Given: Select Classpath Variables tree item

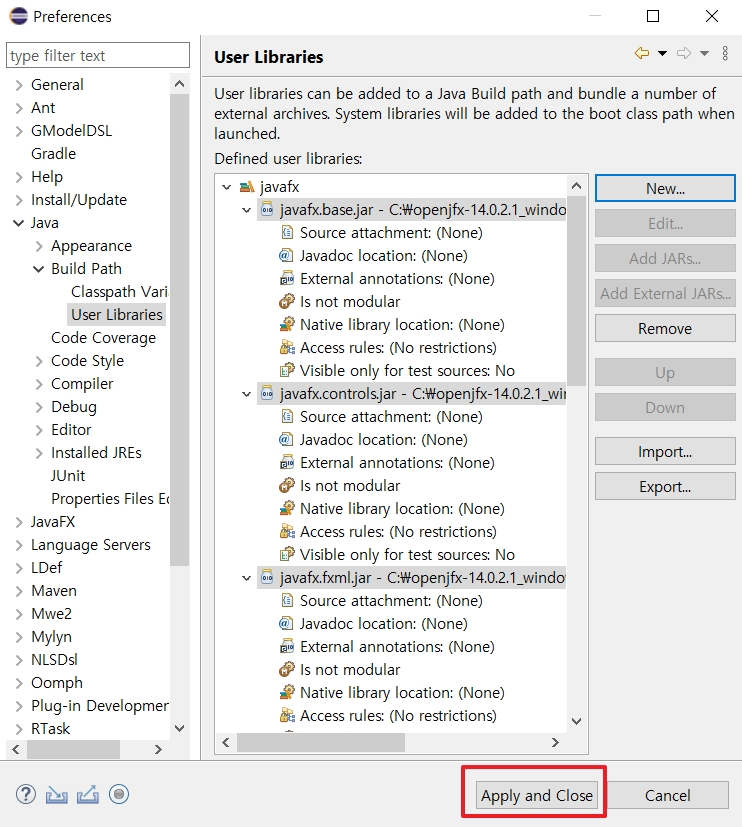Looking at the screenshot, I should 119,292.
